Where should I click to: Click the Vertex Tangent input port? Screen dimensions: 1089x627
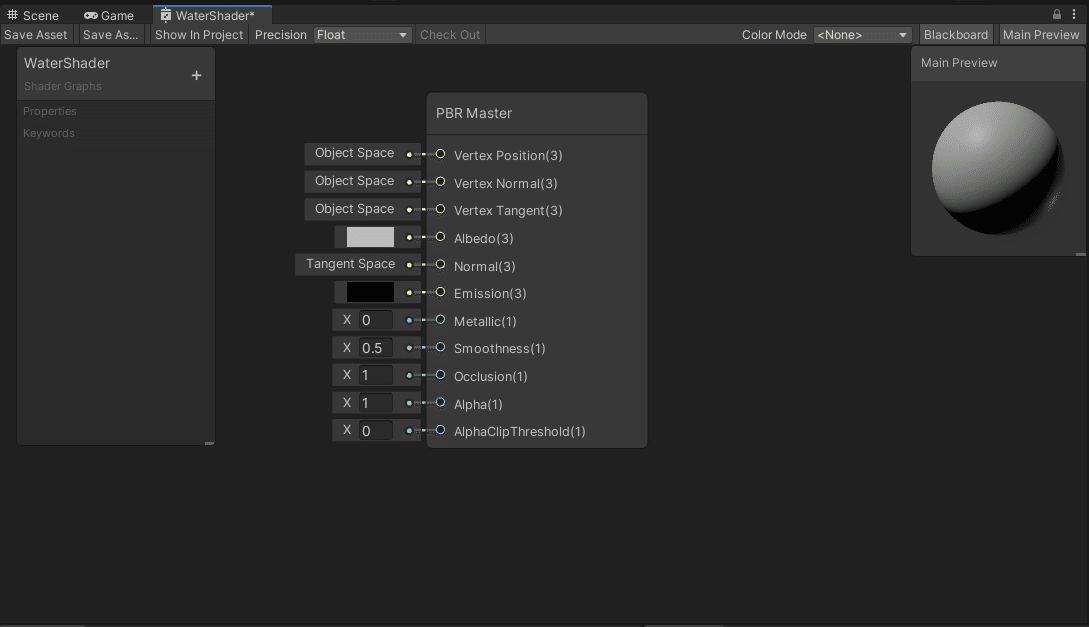point(440,209)
